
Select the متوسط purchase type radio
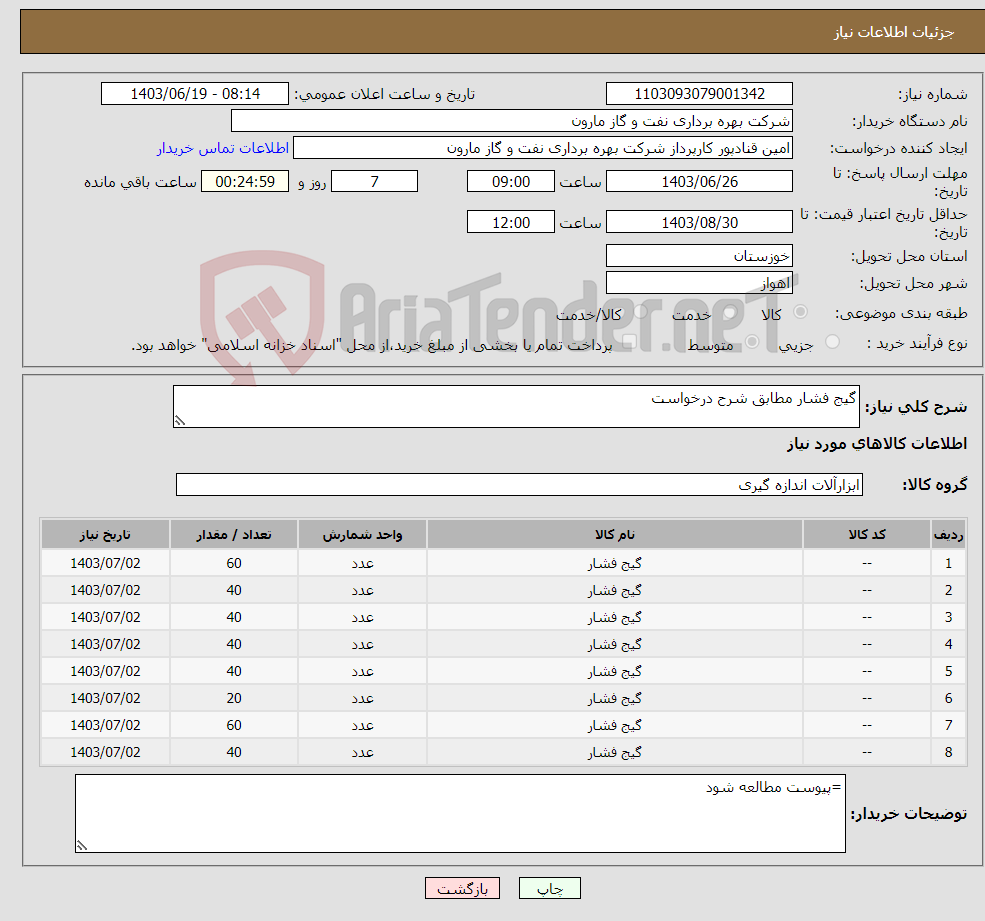coord(752,342)
